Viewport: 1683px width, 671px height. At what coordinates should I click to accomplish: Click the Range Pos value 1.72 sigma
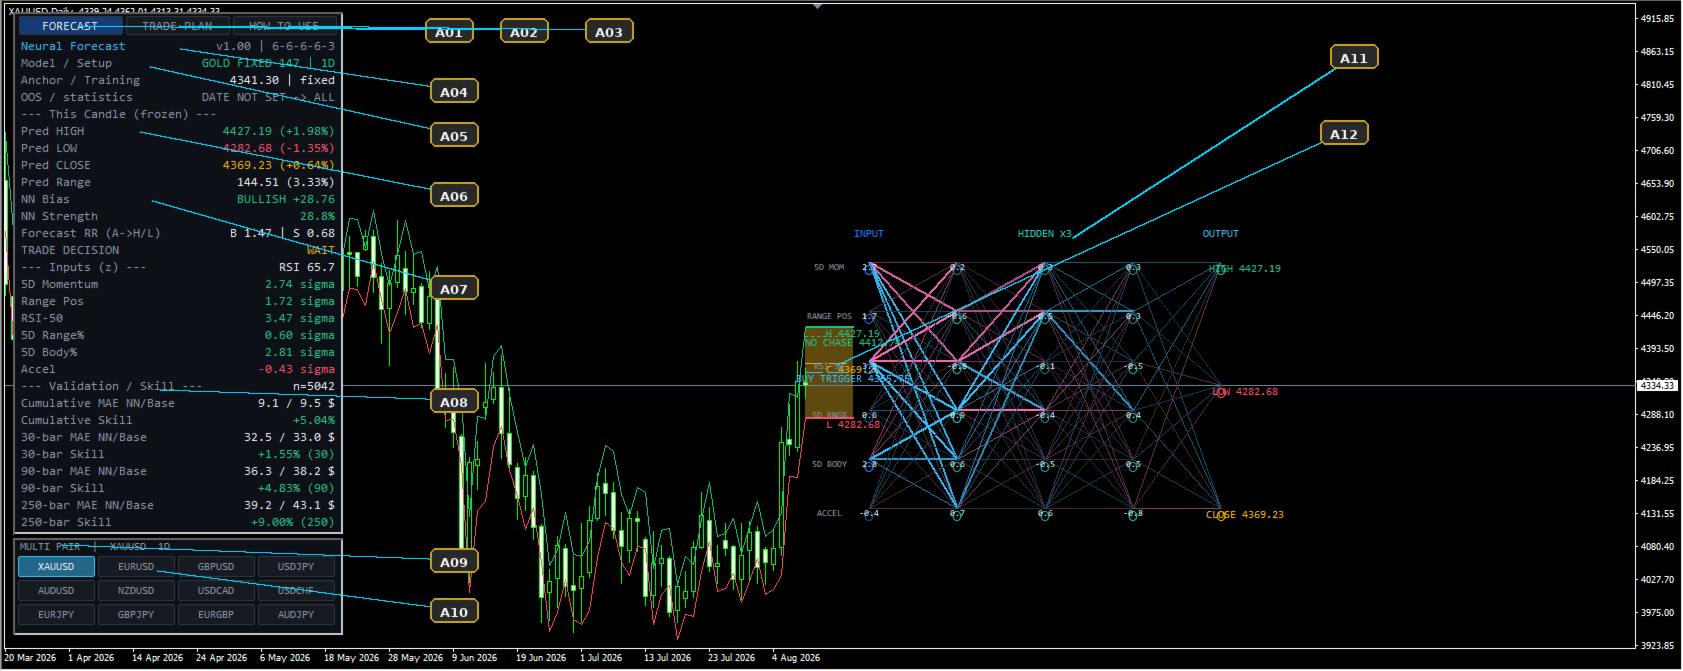coord(300,301)
